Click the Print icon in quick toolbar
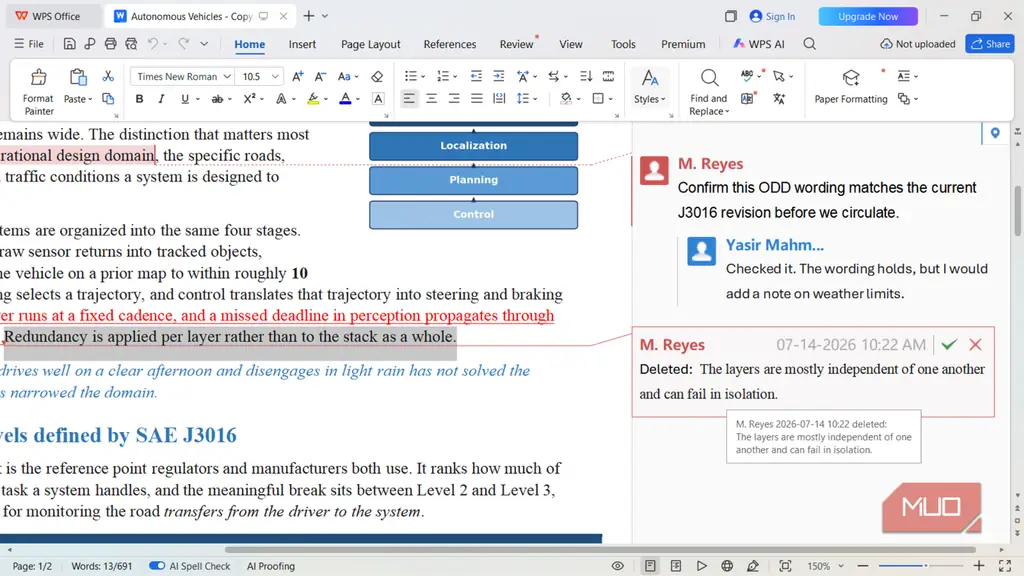 [x=110, y=44]
